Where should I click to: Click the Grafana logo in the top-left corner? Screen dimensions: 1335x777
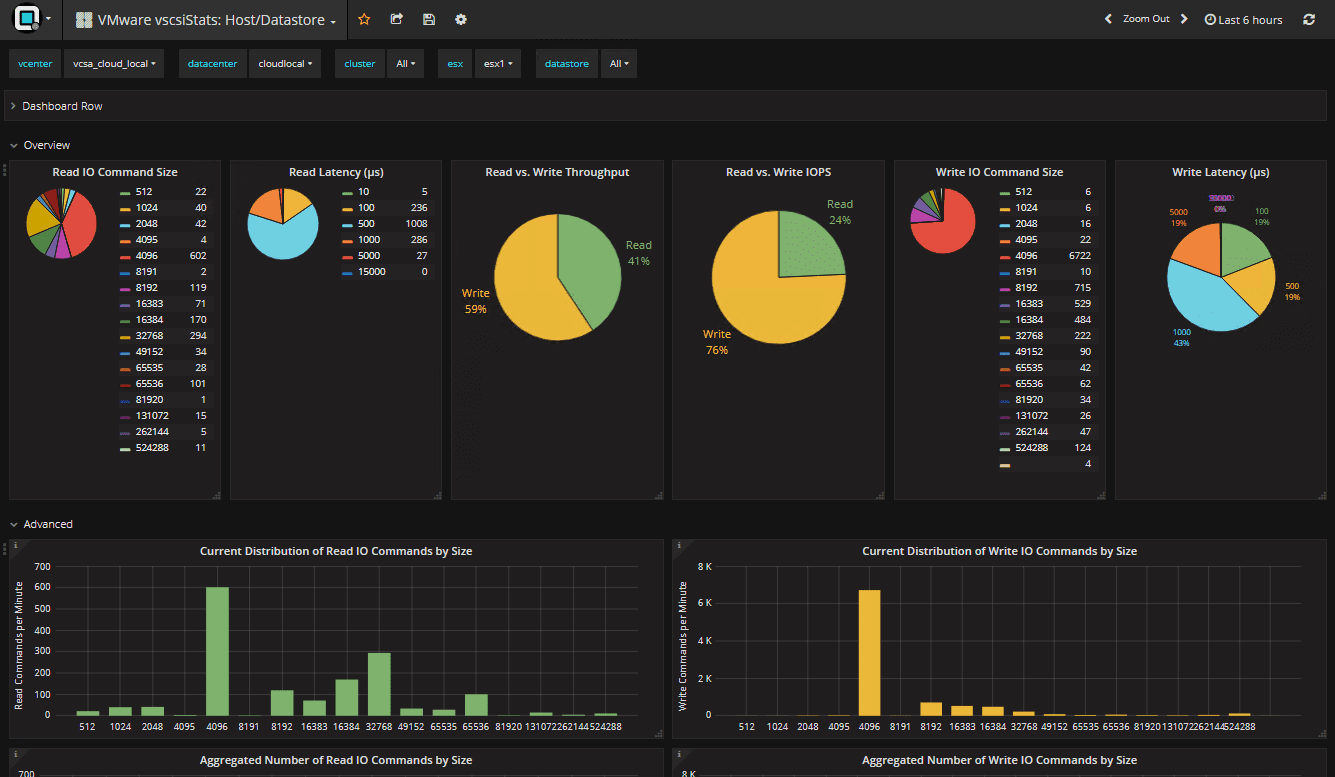point(27,19)
